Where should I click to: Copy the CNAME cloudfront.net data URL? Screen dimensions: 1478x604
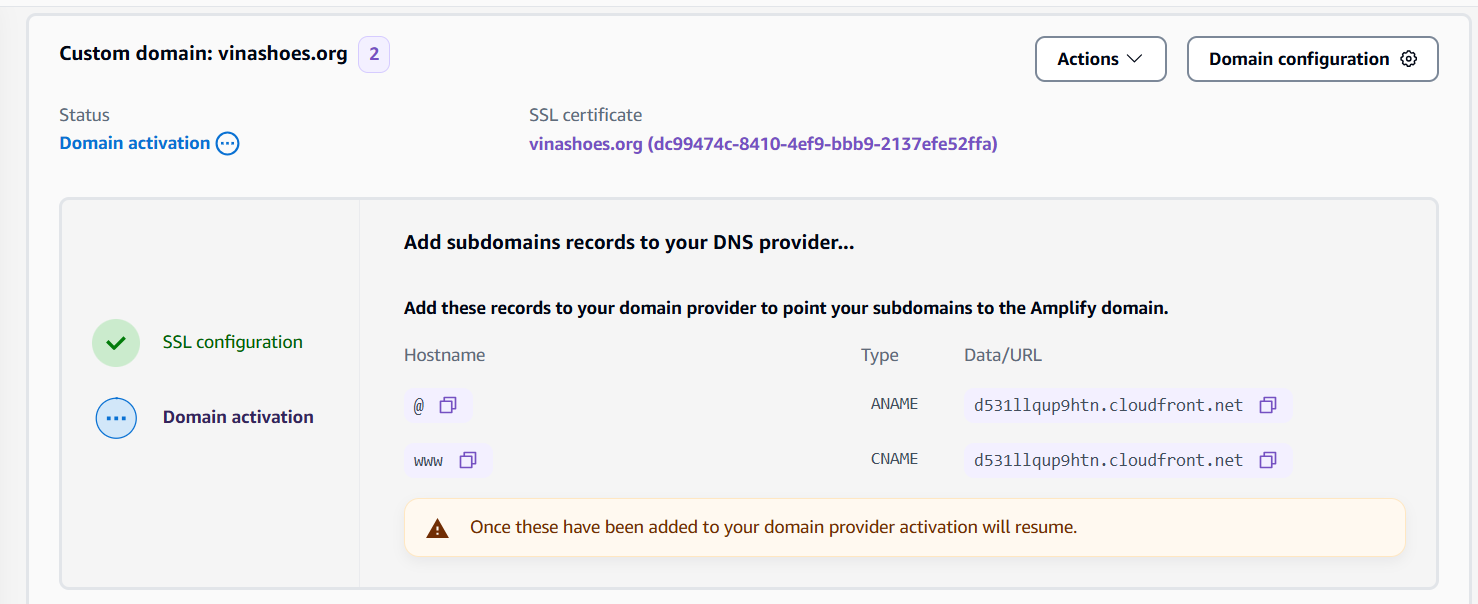[x=1268, y=459]
